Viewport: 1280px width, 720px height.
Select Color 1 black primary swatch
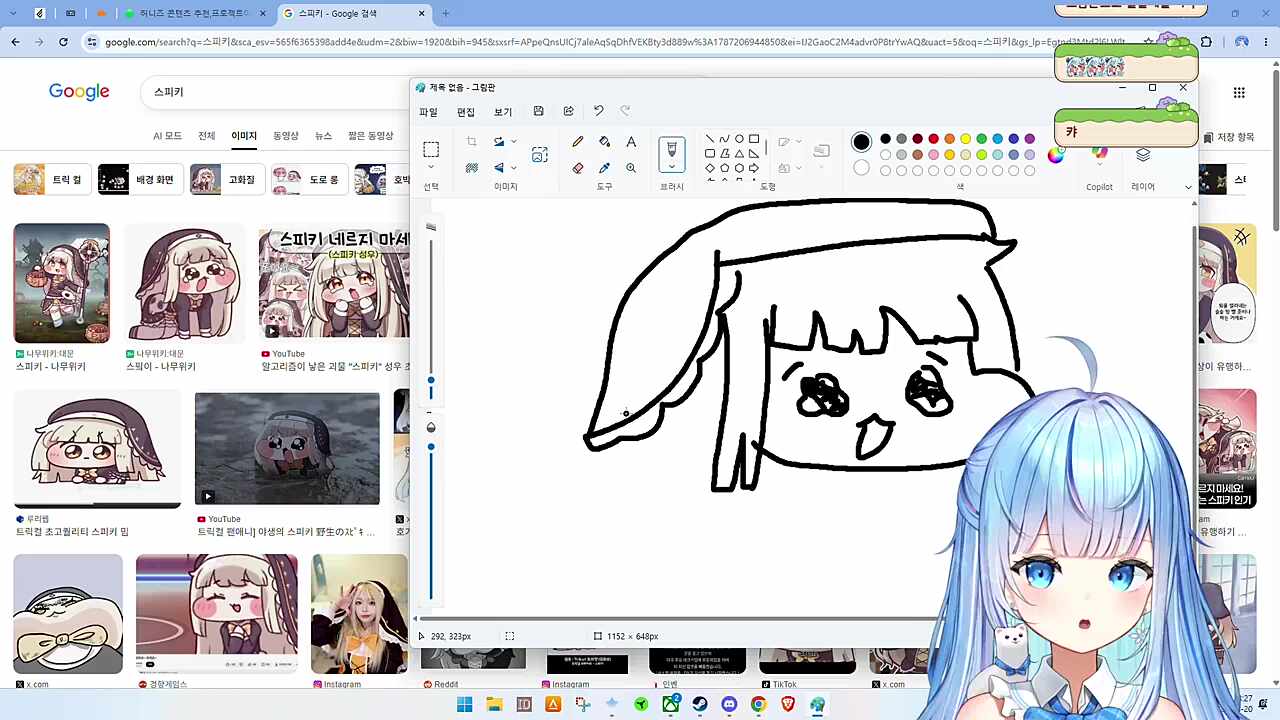[x=861, y=142]
